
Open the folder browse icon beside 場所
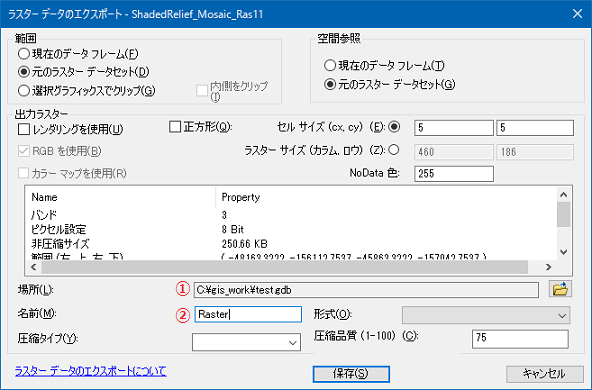click(x=560, y=289)
